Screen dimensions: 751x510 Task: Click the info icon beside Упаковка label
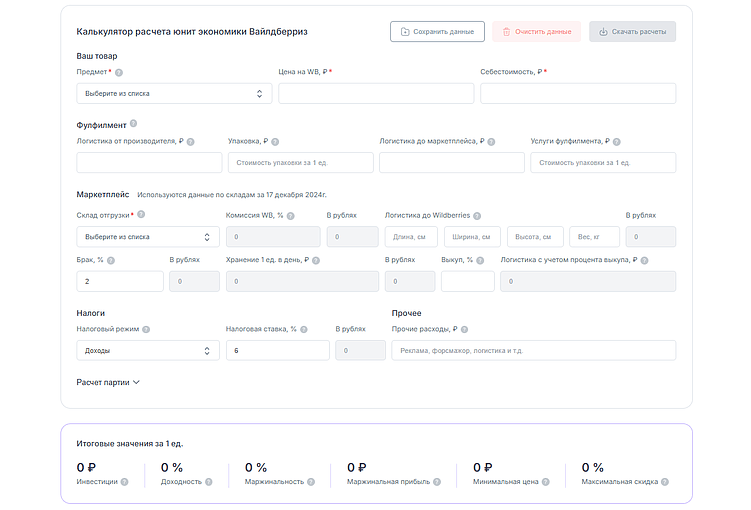point(275,142)
